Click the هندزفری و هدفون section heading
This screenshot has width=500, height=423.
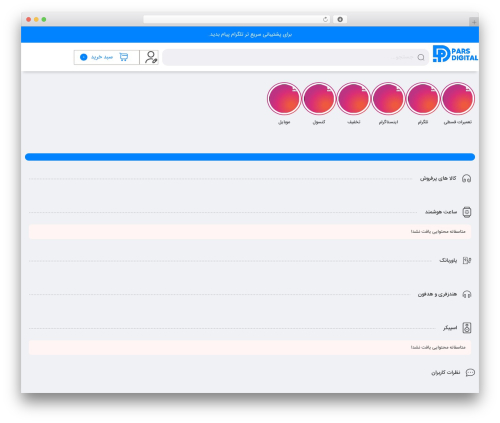click(x=437, y=294)
